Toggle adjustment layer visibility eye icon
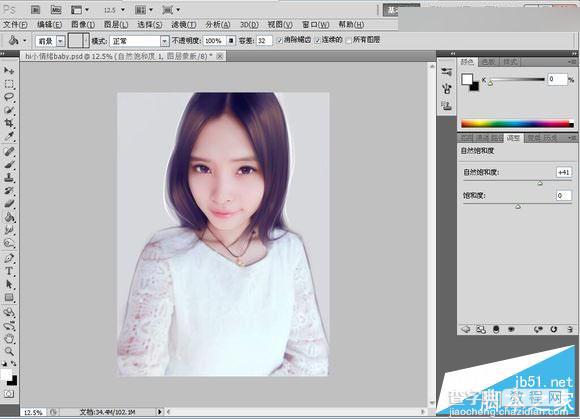The height and width of the screenshot is (419, 580). [x=511, y=329]
